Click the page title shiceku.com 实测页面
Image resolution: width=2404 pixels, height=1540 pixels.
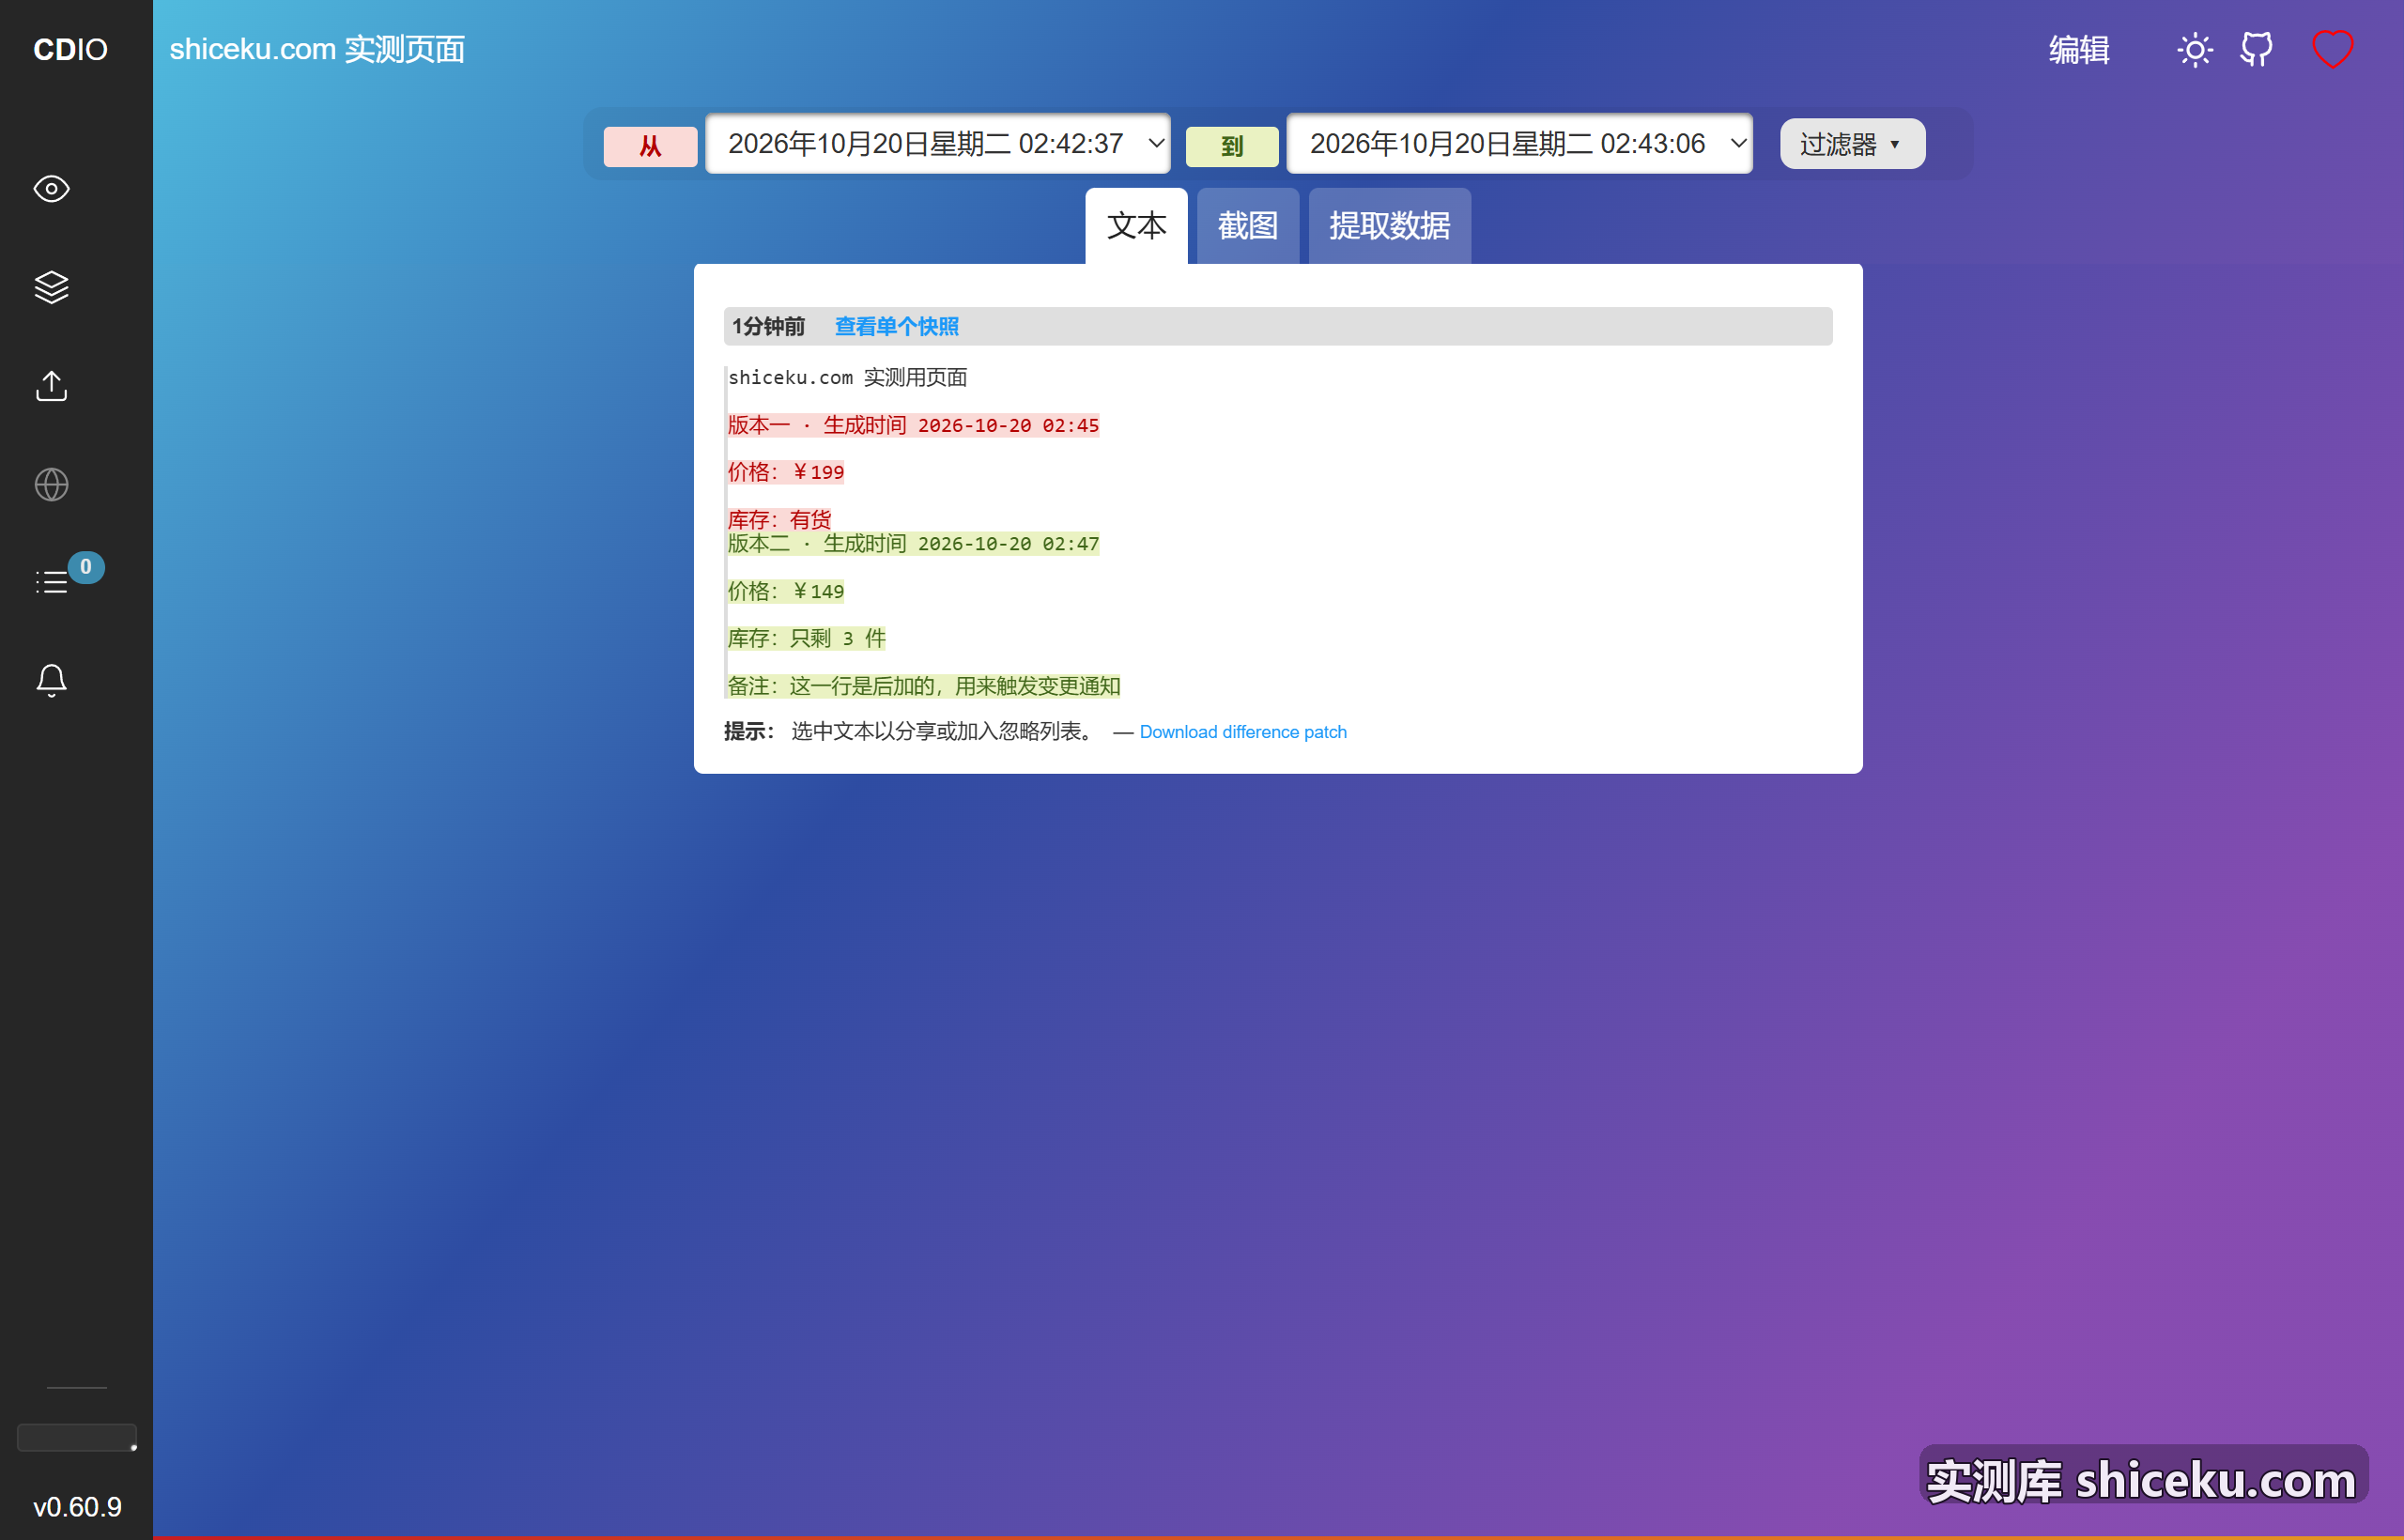[x=317, y=49]
